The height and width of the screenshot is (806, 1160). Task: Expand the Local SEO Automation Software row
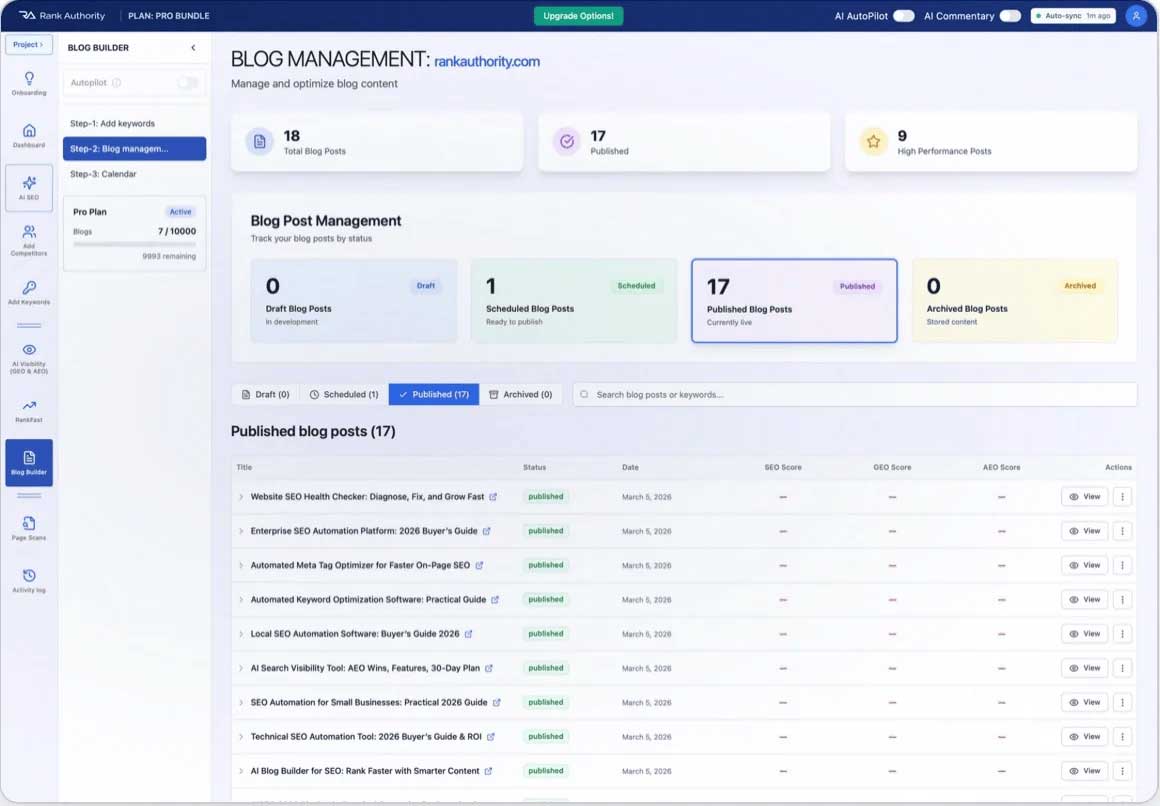tap(240, 634)
